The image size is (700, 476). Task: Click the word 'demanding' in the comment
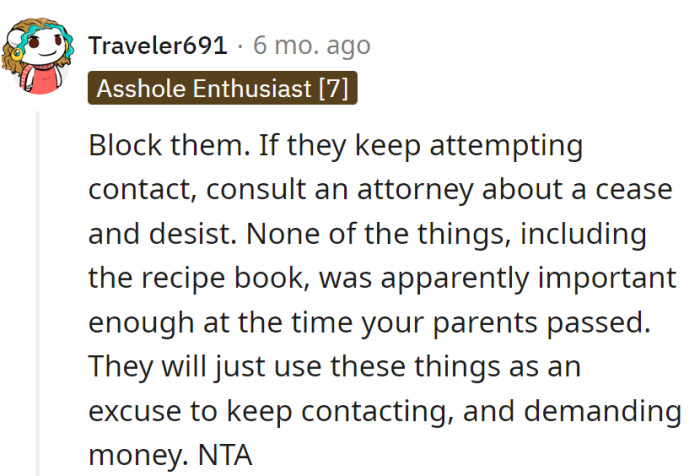[602, 410]
